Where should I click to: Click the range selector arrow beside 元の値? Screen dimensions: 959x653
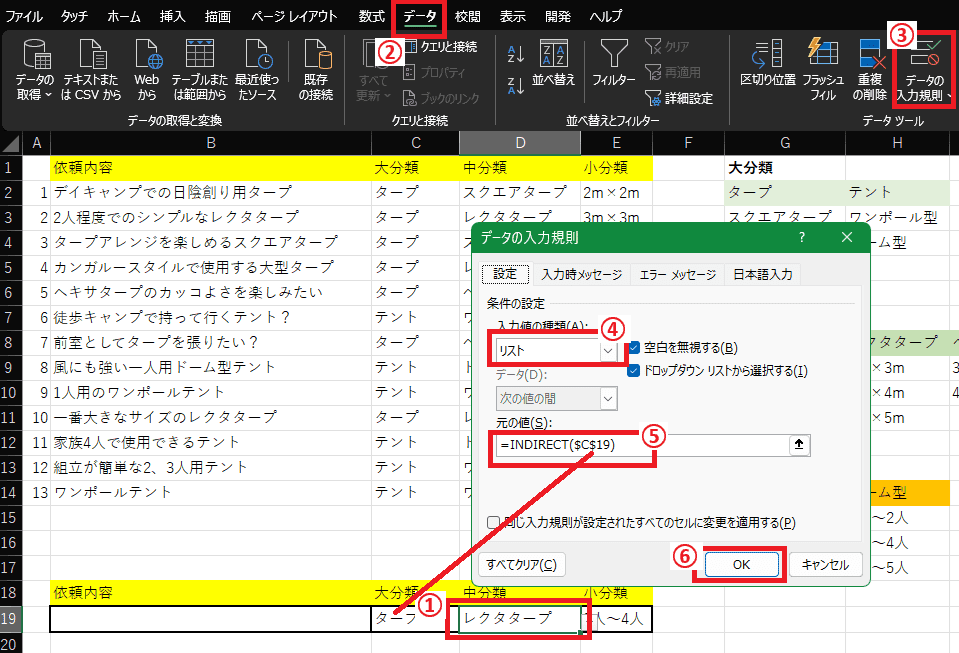coord(798,446)
